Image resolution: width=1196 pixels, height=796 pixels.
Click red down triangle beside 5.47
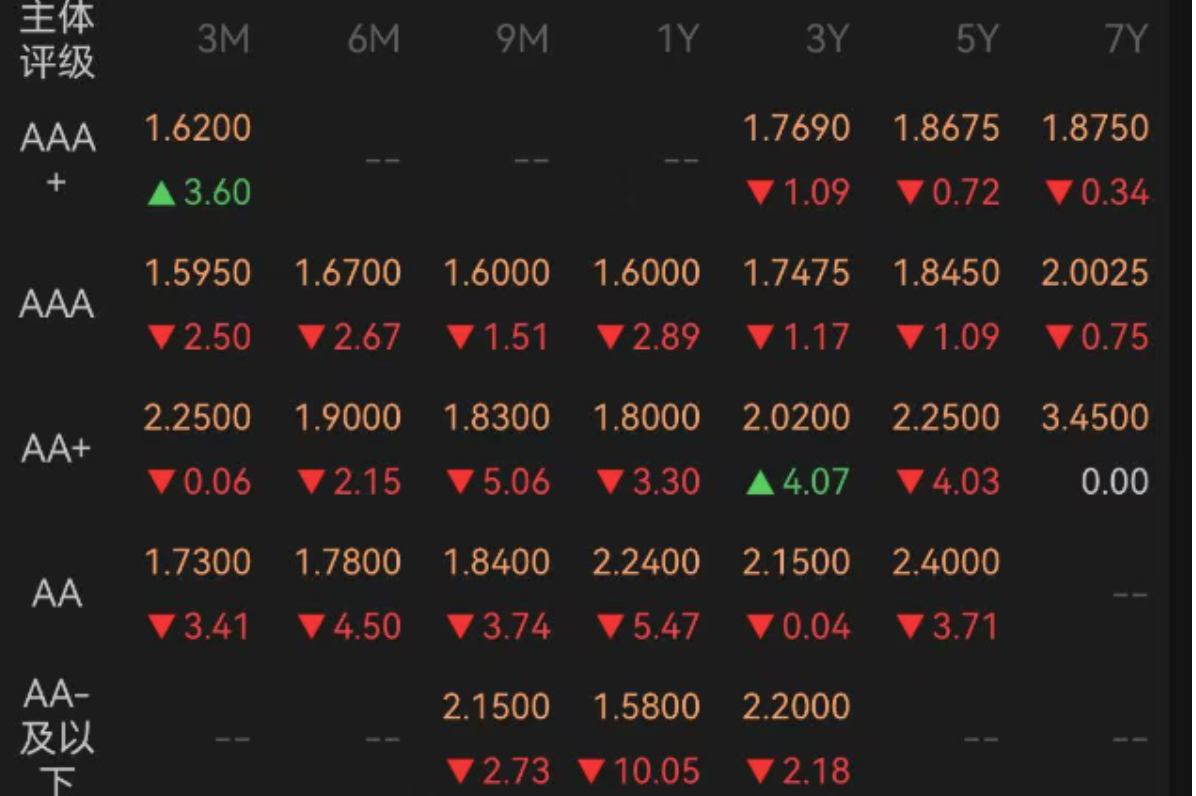coord(610,627)
